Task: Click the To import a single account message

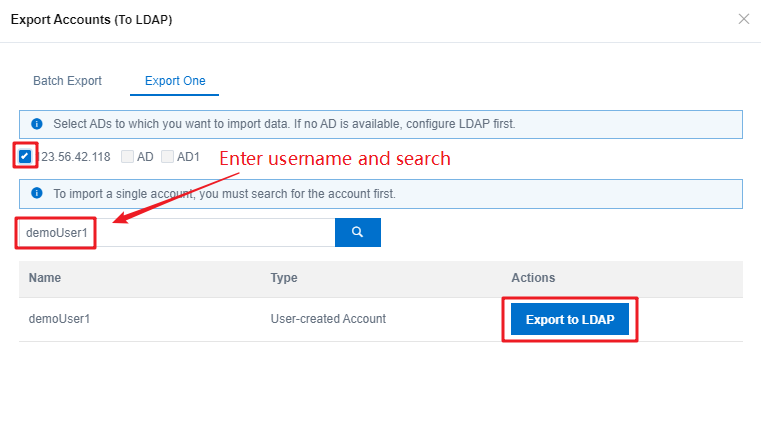Action: pyautogui.click(x=224, y=194)
